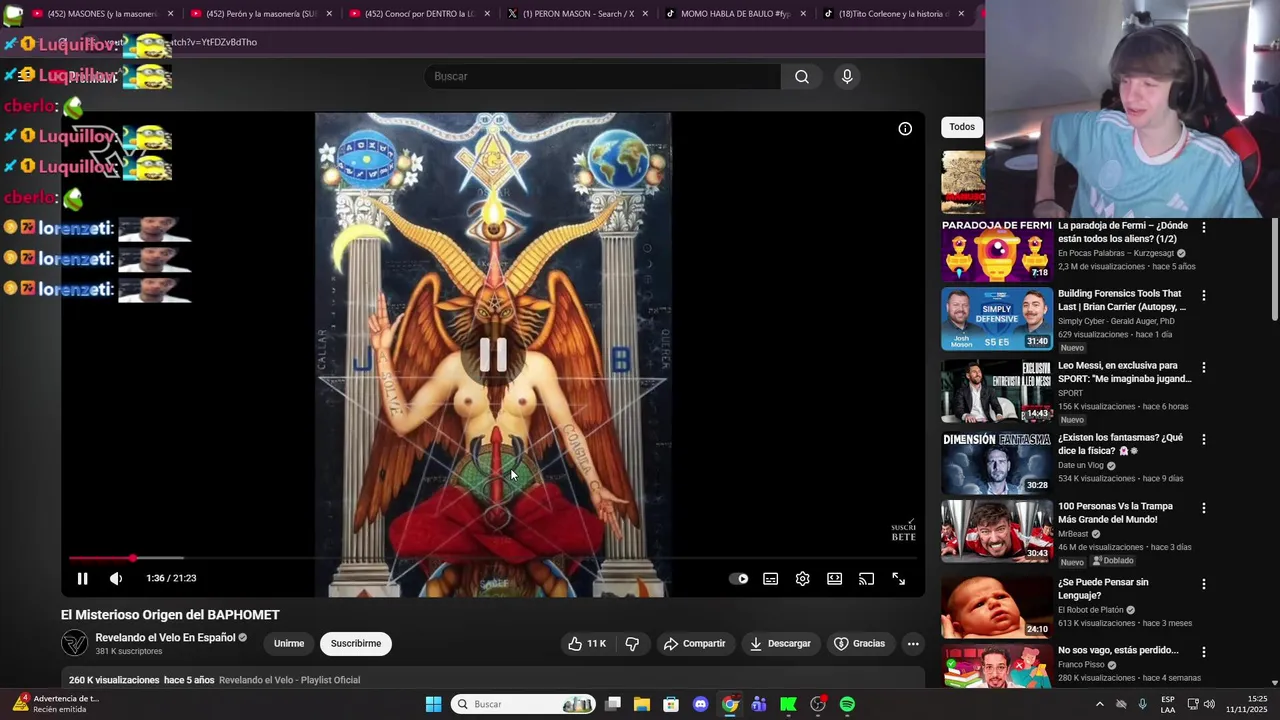1280x720 pixels.
Task: Open video settings gear in player
Action: pyautogui.click(x=803, y=578)
